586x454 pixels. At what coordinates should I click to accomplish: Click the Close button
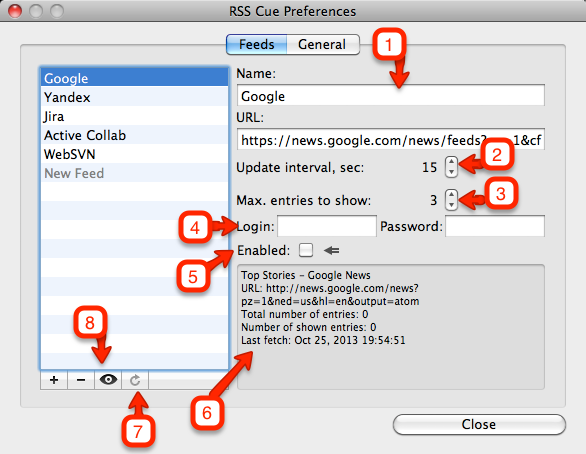[479, 424]
